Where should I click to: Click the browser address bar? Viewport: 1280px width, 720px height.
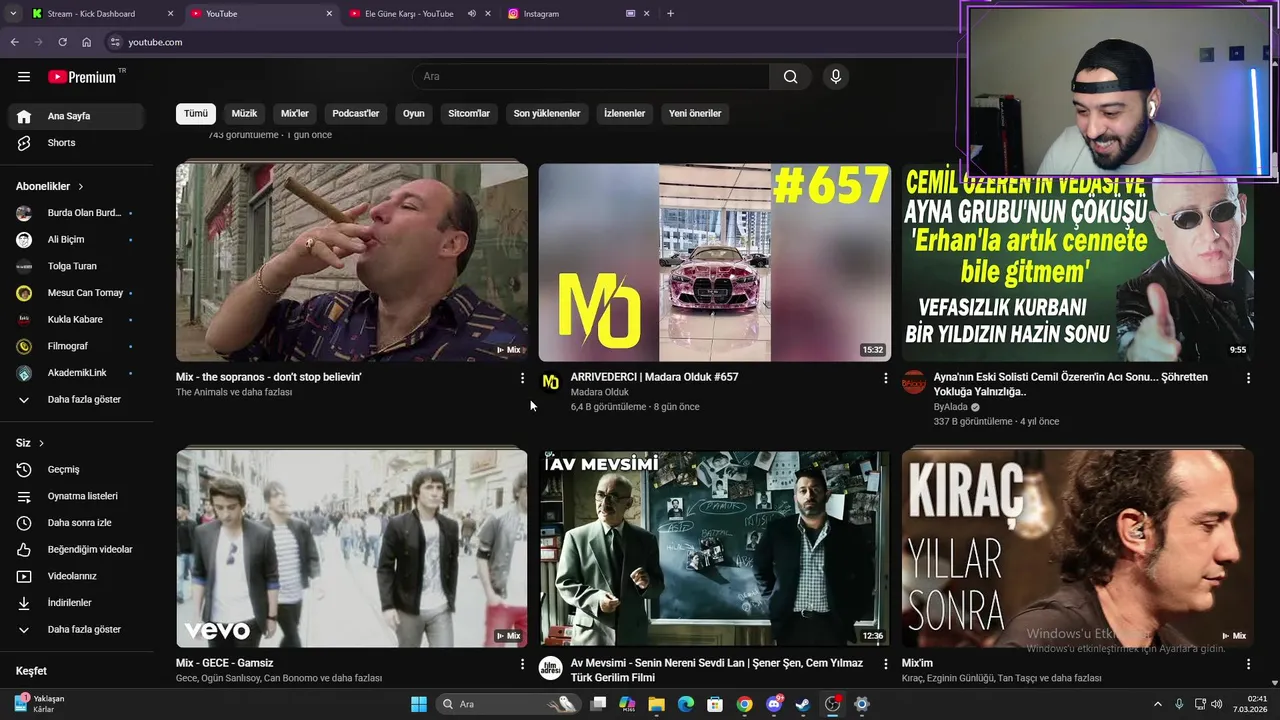pos(530,42)
